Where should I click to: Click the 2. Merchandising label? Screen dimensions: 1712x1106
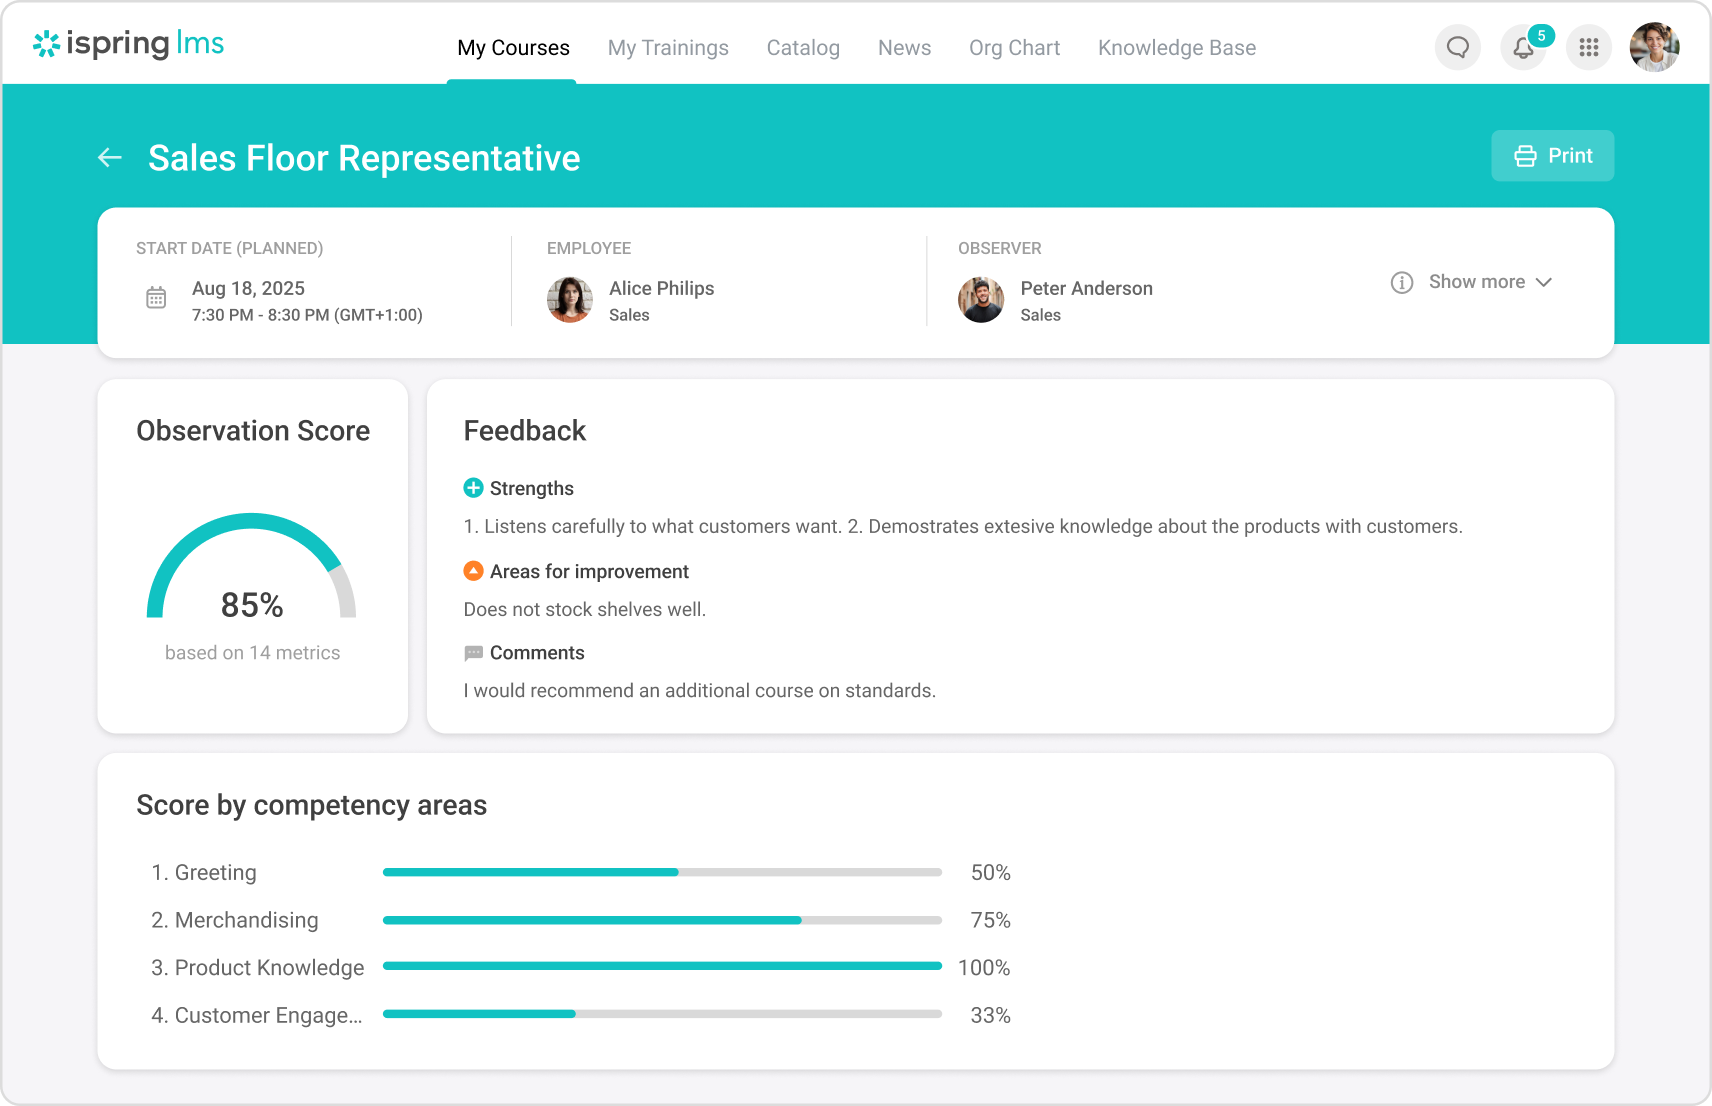pyautogui.click(x=235, y=920)
